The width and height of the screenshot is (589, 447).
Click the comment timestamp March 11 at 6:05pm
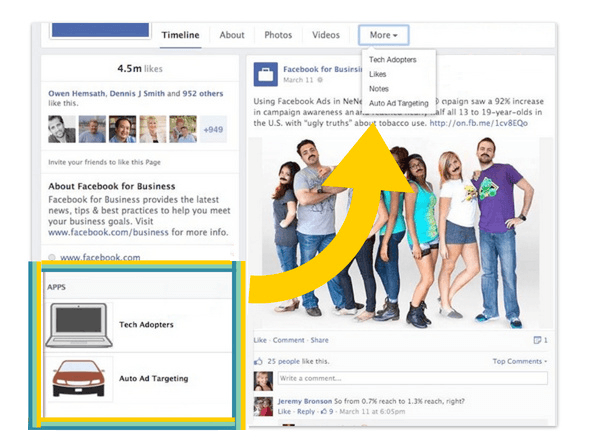click(x=372, y=412)
